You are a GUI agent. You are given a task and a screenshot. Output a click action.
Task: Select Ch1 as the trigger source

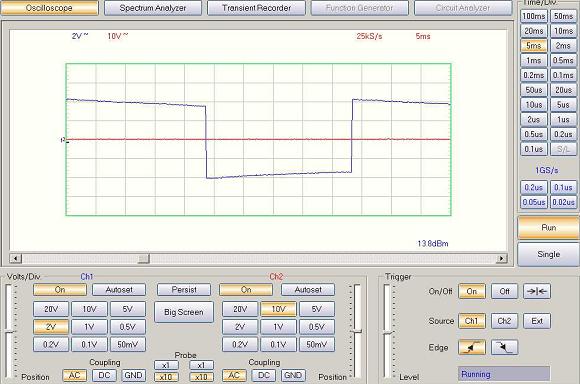coord(472,321)
